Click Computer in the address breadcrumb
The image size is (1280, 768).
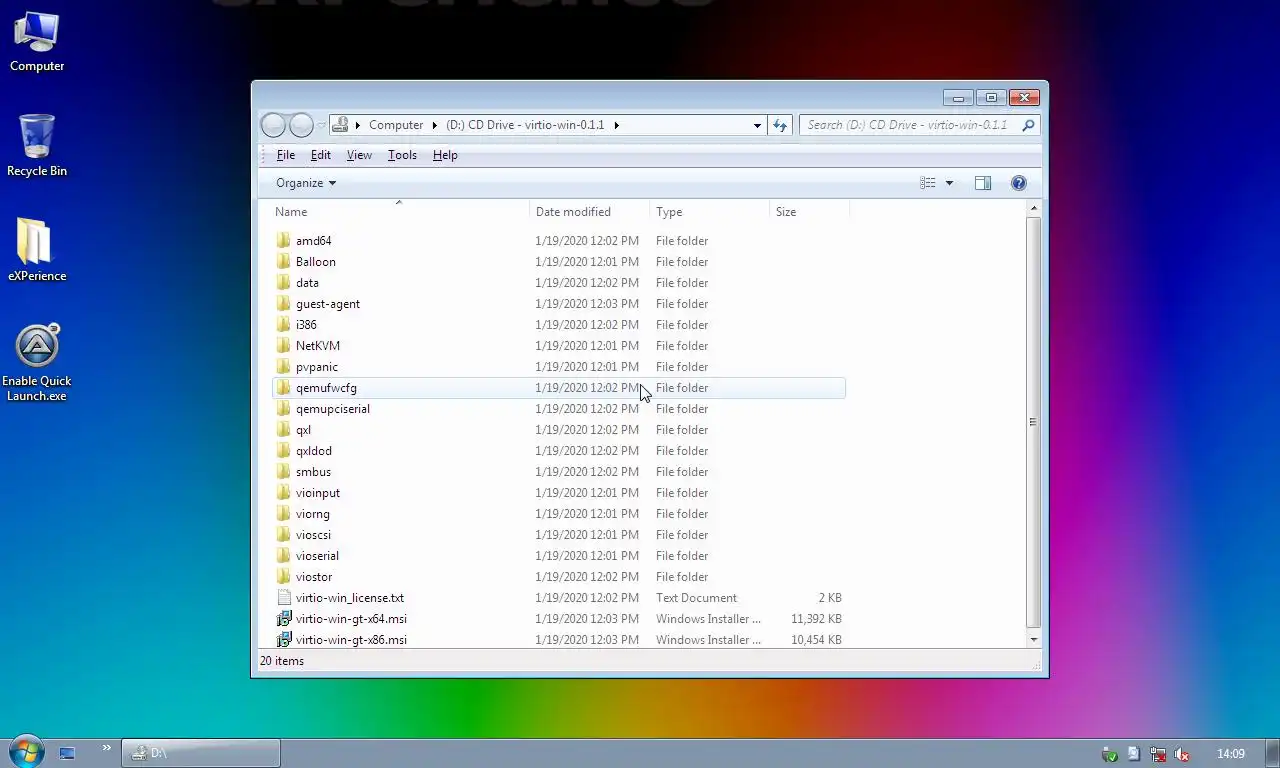pyautogui.click(x=396, y=125)
